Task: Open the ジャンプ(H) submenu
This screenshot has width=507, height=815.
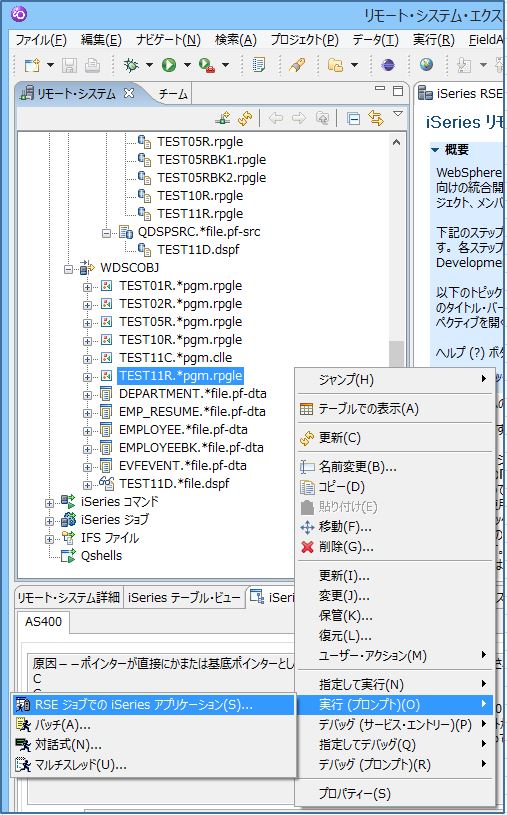Action: (395, 380)
